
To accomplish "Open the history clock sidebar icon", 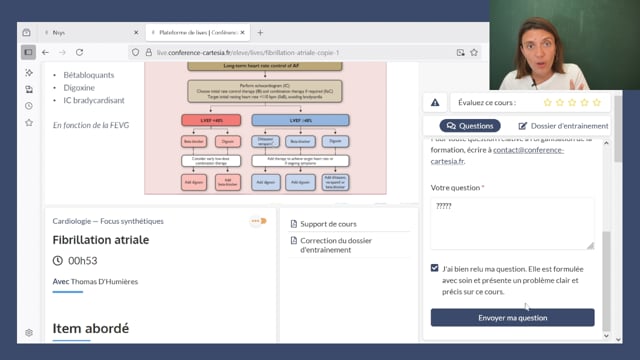I will 29,106.
